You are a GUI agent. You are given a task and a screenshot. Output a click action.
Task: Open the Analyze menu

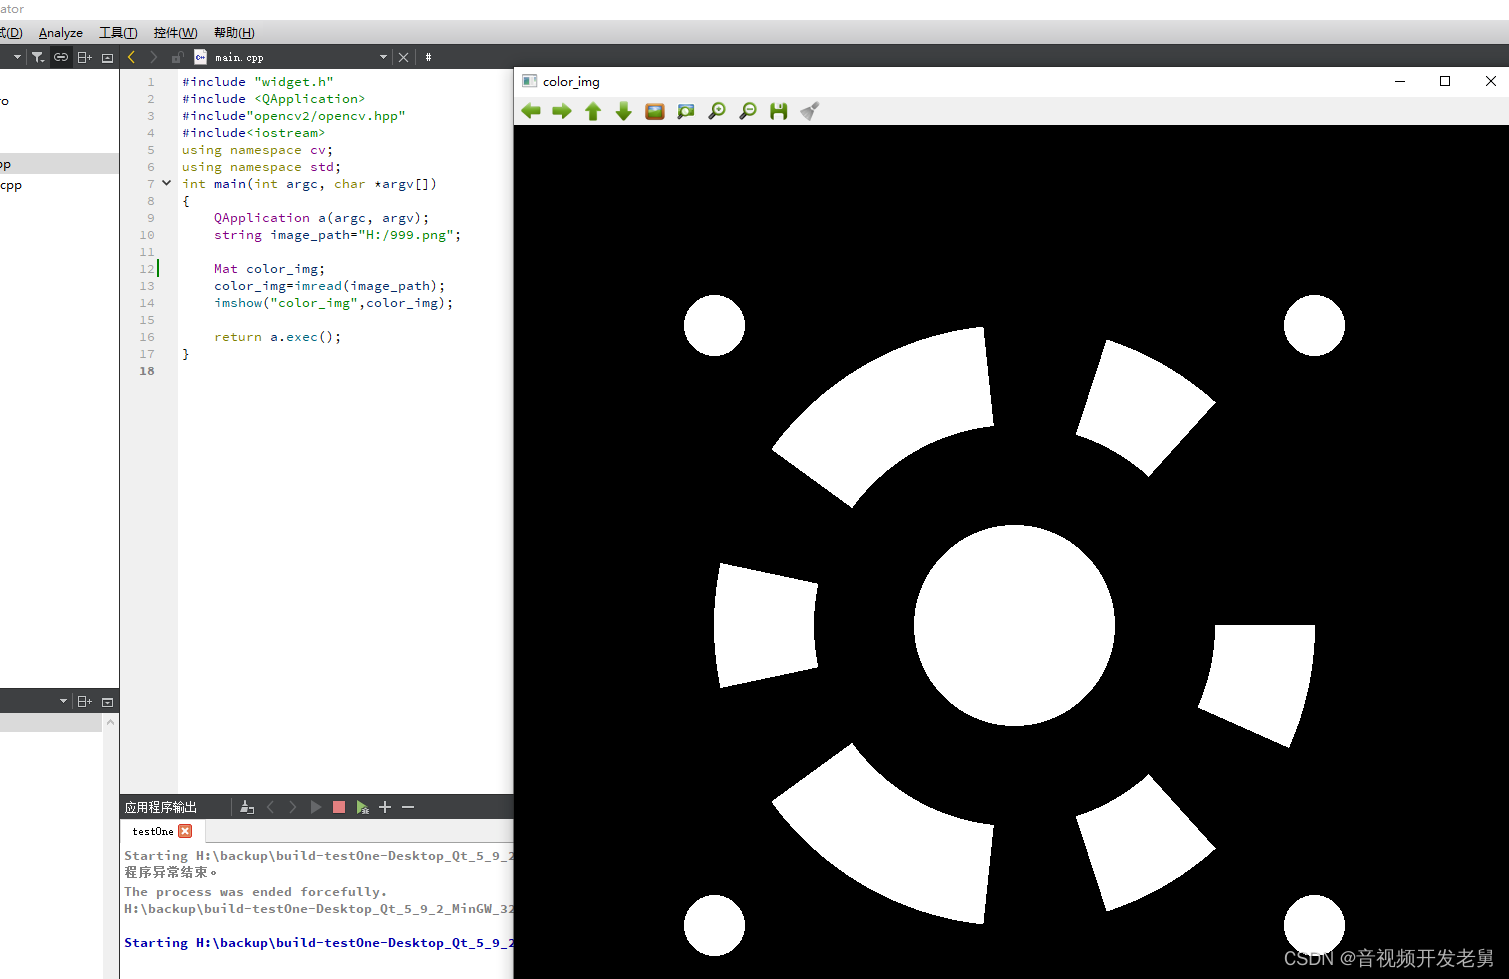pyautogui.click(x=61, y=33)
